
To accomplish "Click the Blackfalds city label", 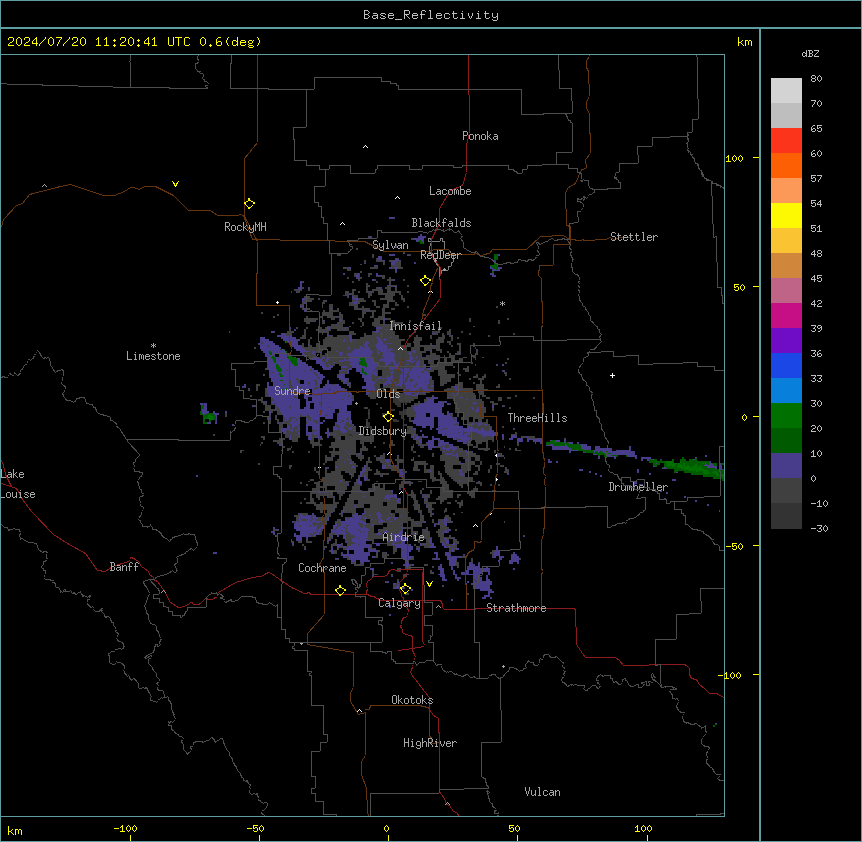I will tap(441, 223).
